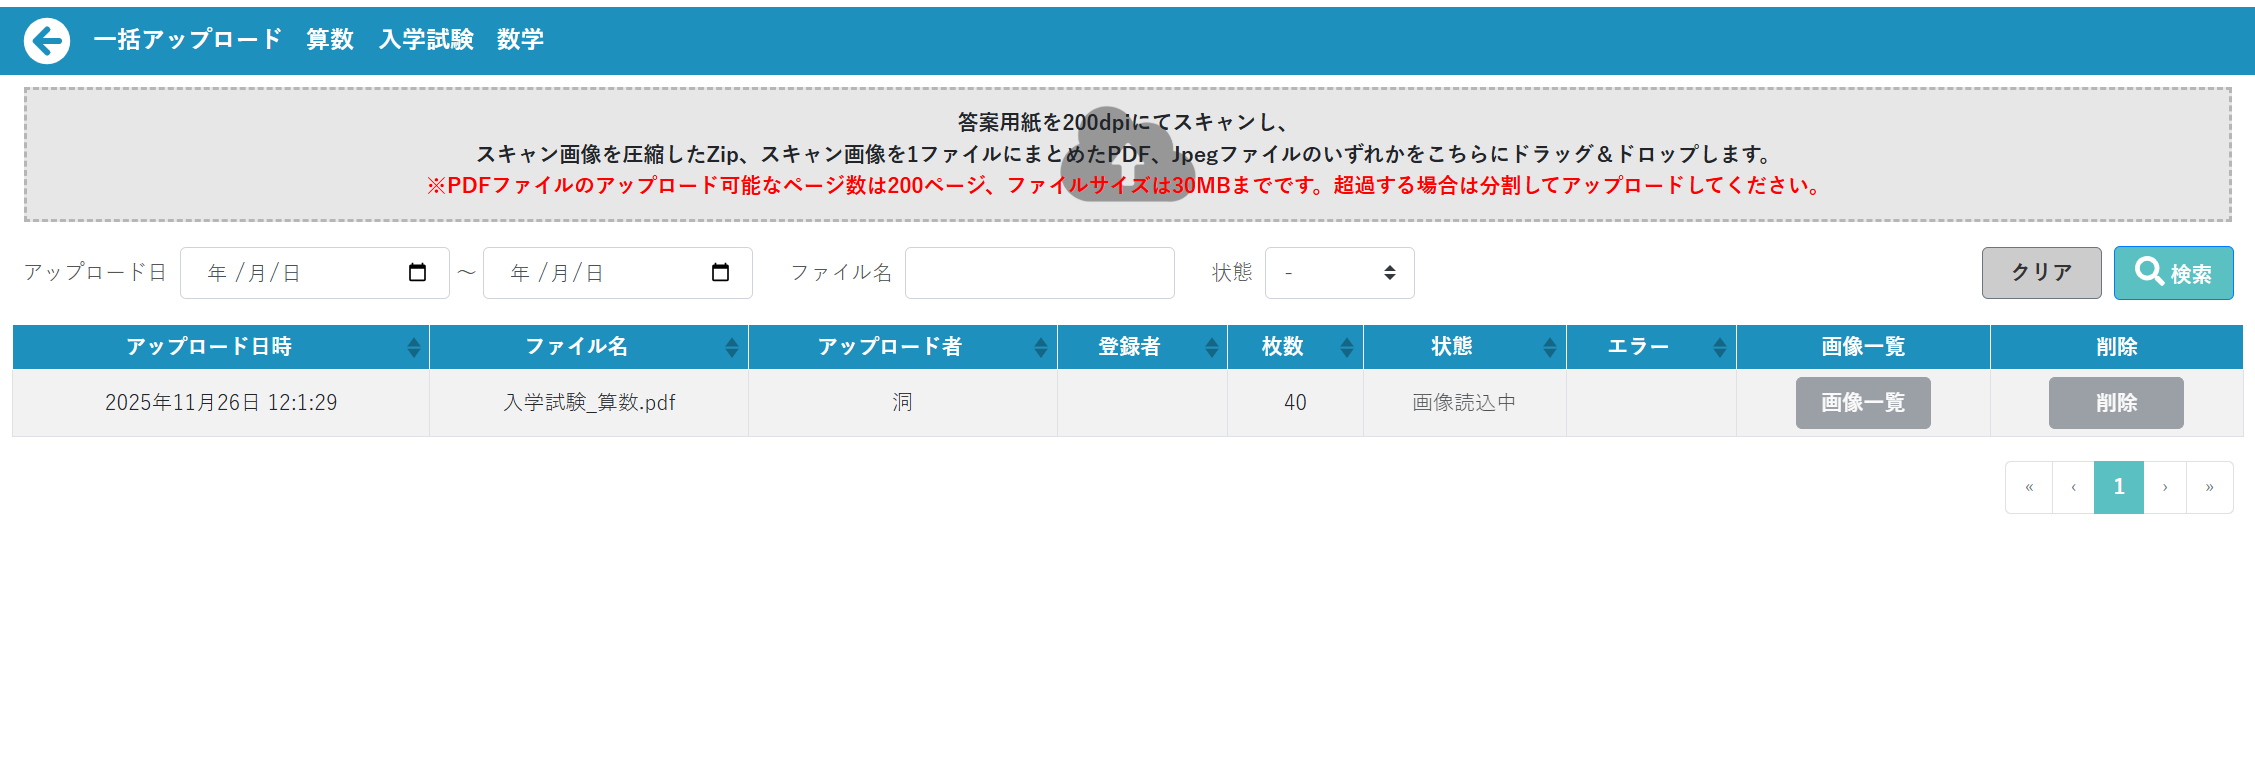This screenshot has height=780, width=2255.
Task: Click the 検索 search button
Action: [2173, 273]
